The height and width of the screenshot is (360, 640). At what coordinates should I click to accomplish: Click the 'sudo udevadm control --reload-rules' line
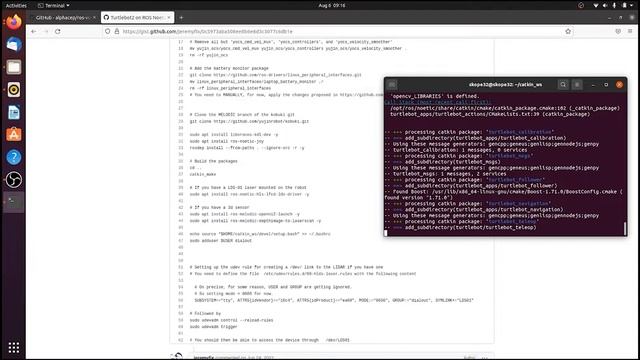231,320
